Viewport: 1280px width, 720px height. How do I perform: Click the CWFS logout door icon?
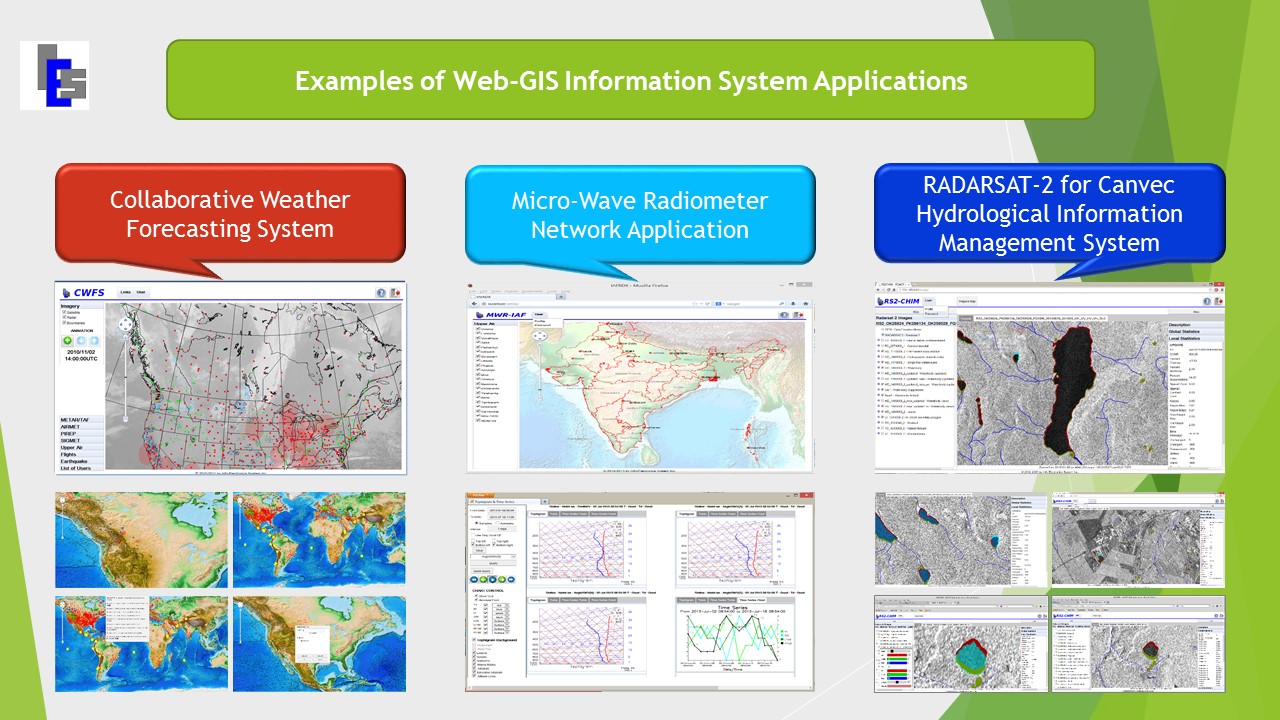point(396,293)
